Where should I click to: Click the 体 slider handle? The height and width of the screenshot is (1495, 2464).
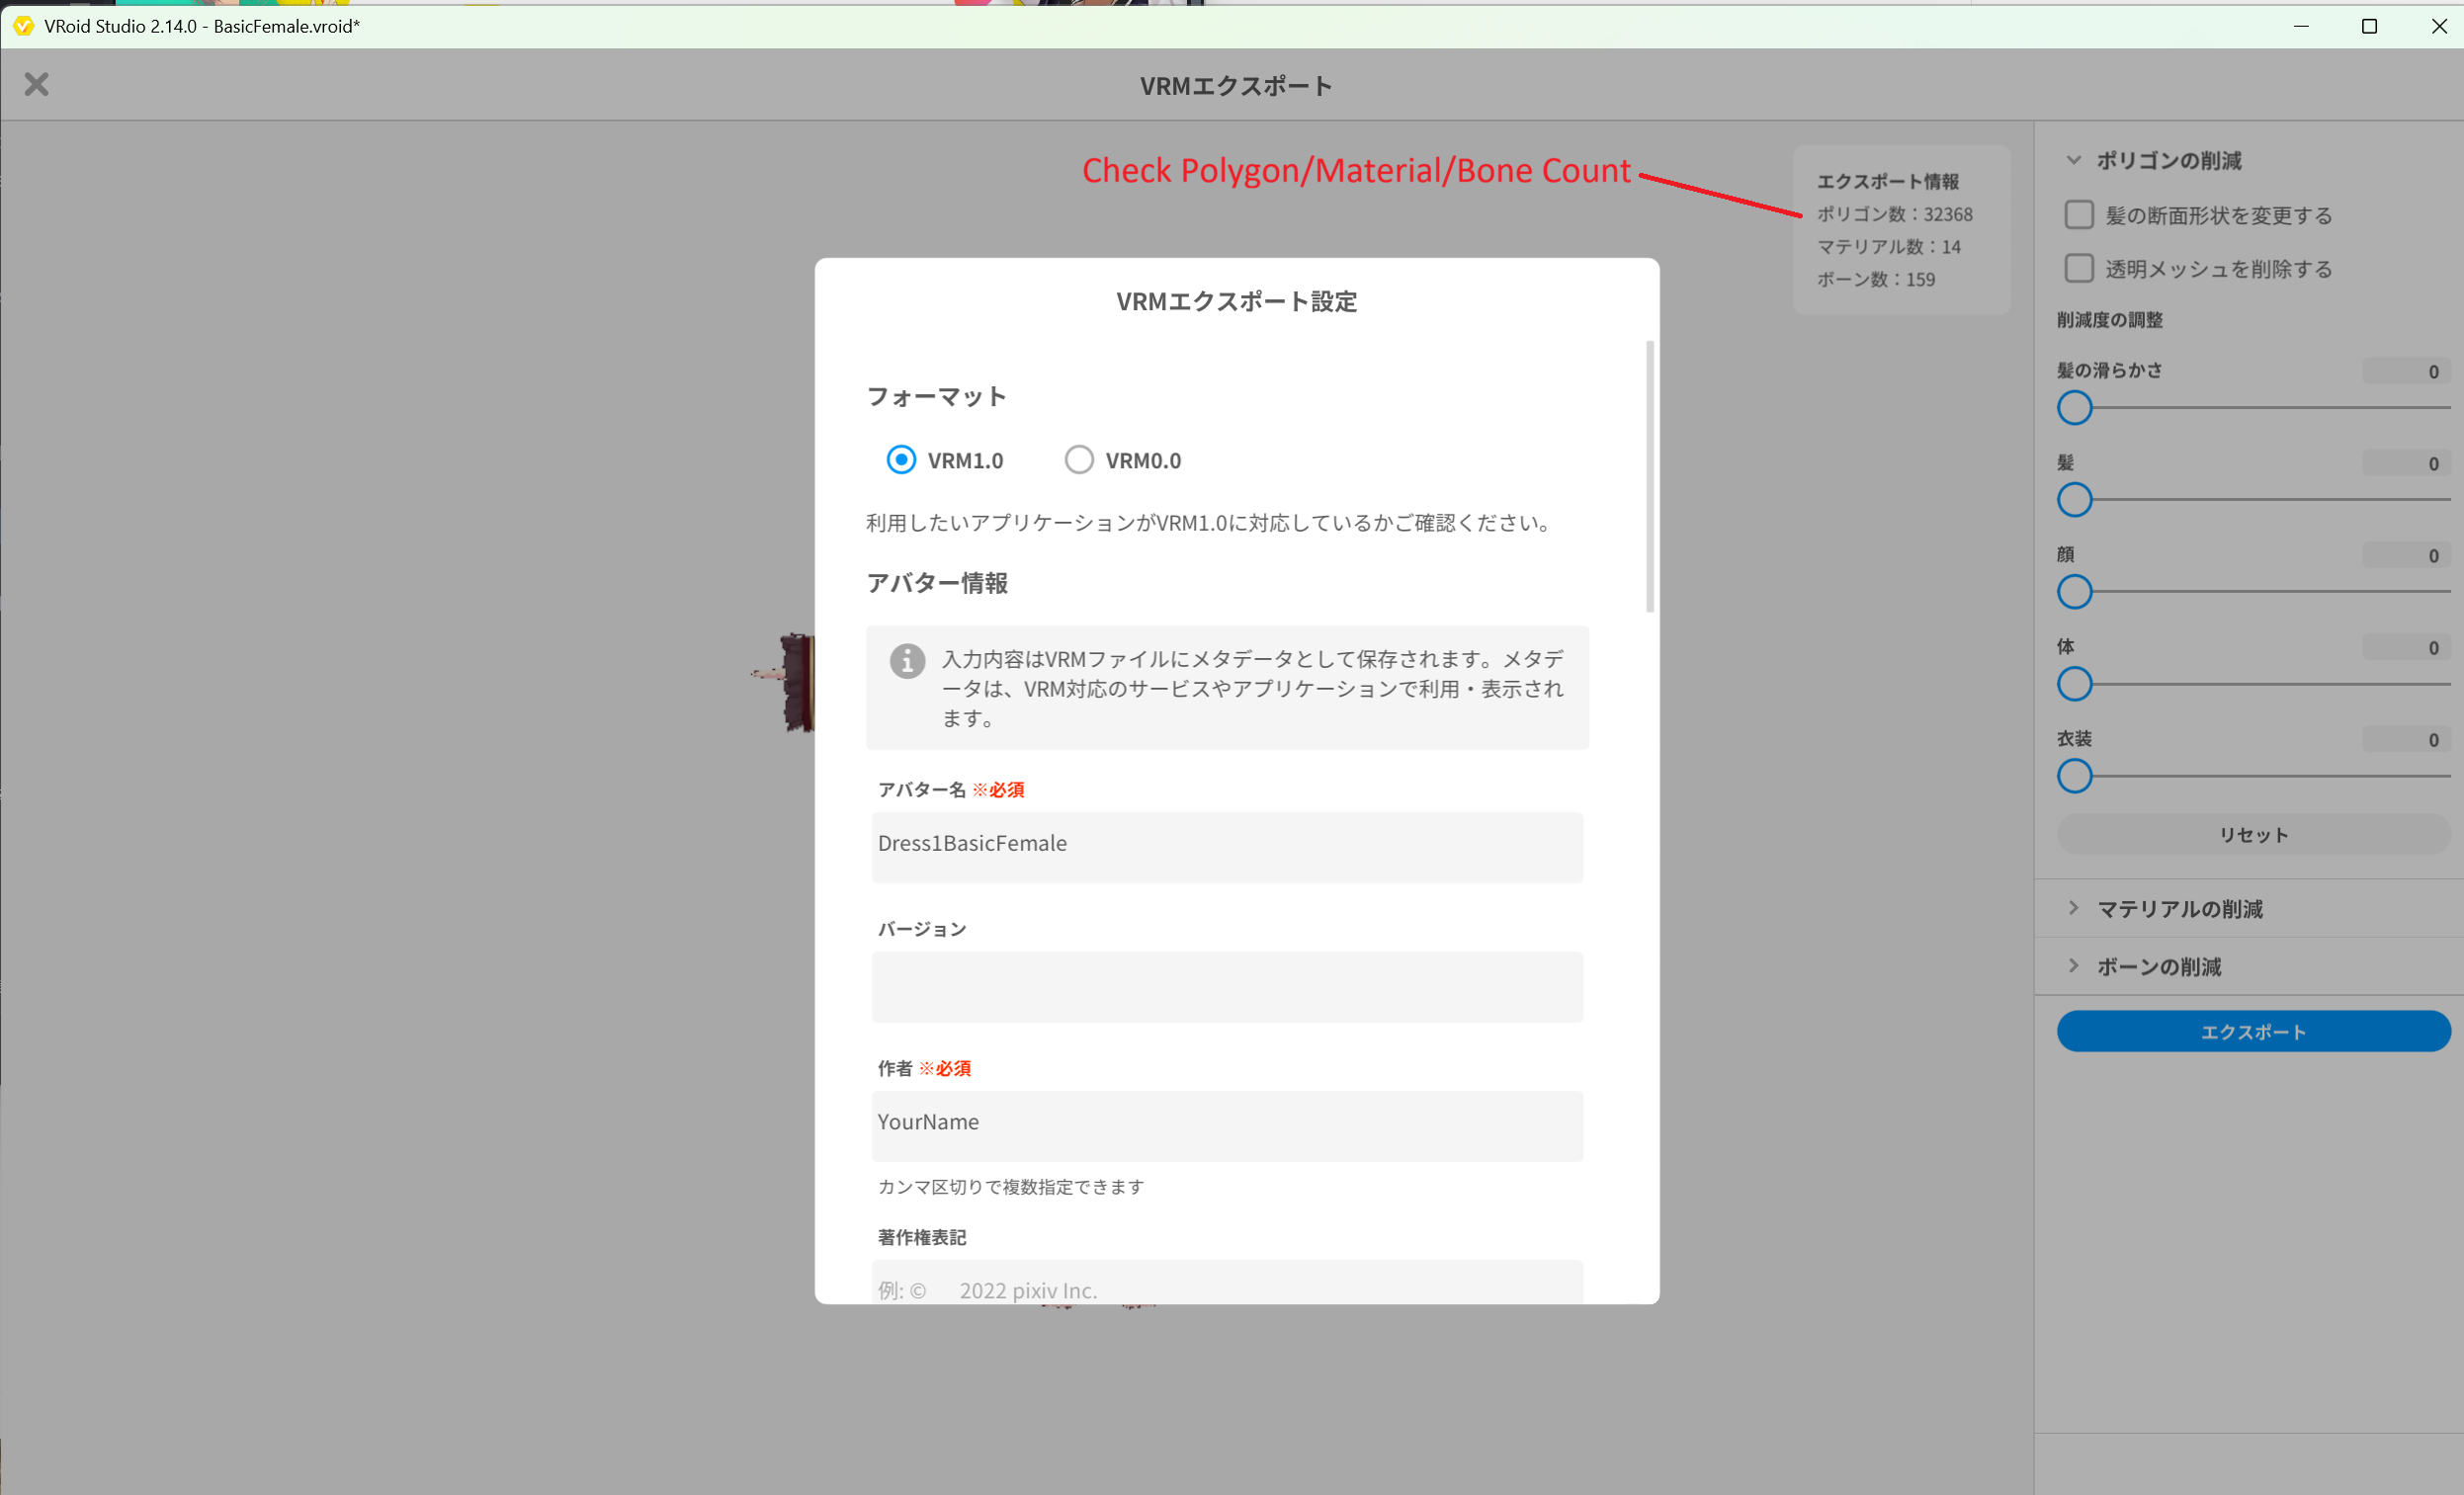(x=2074, y=684)
